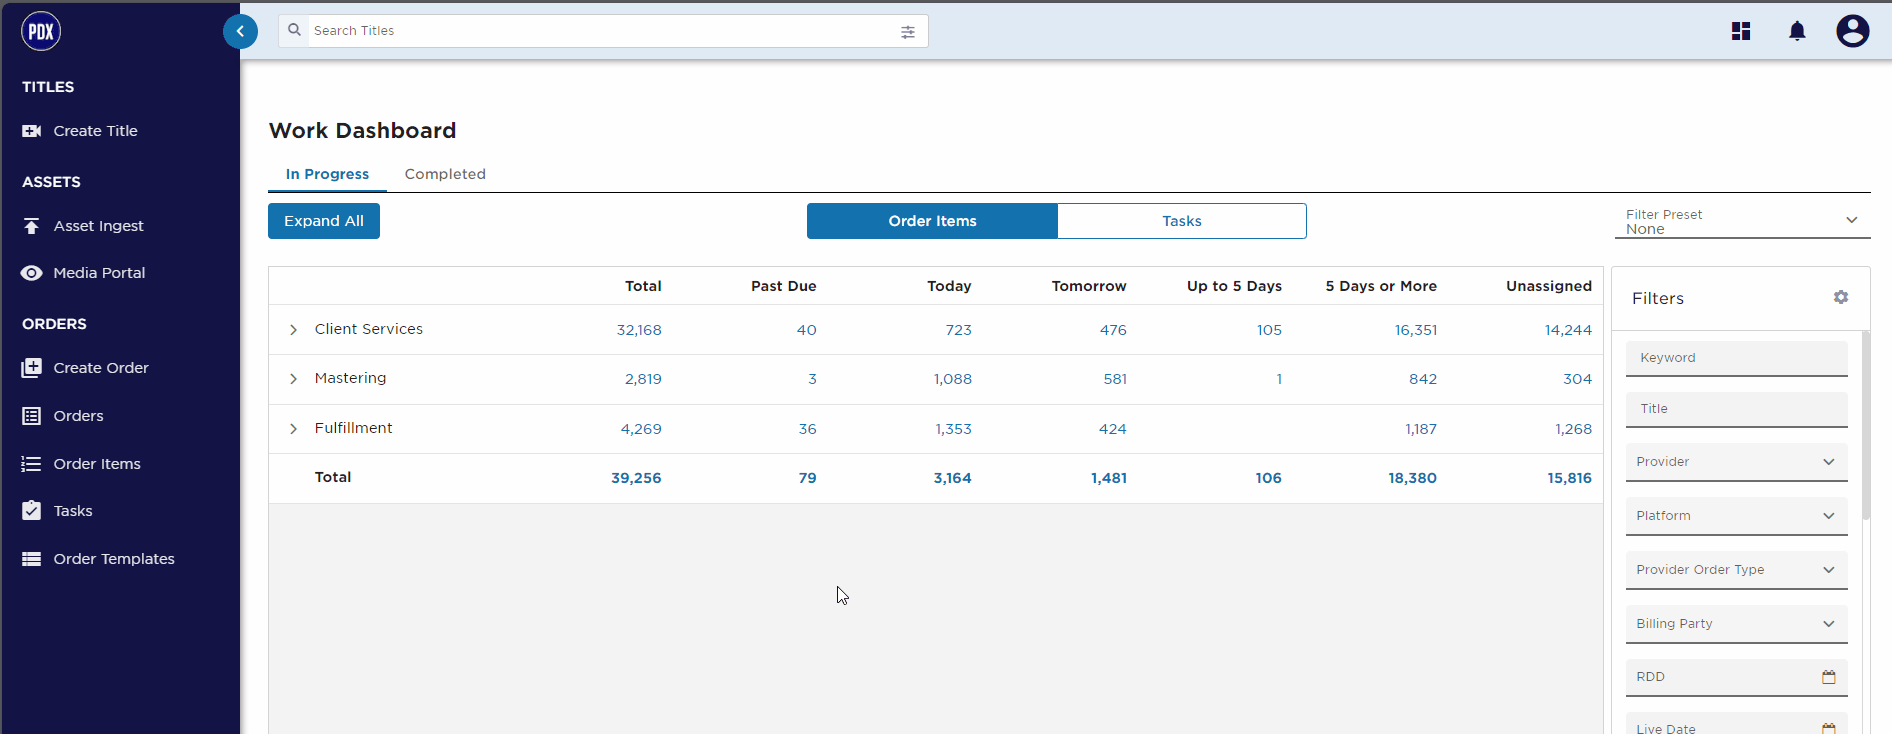Open Create Order page

(x=101, y=368)
